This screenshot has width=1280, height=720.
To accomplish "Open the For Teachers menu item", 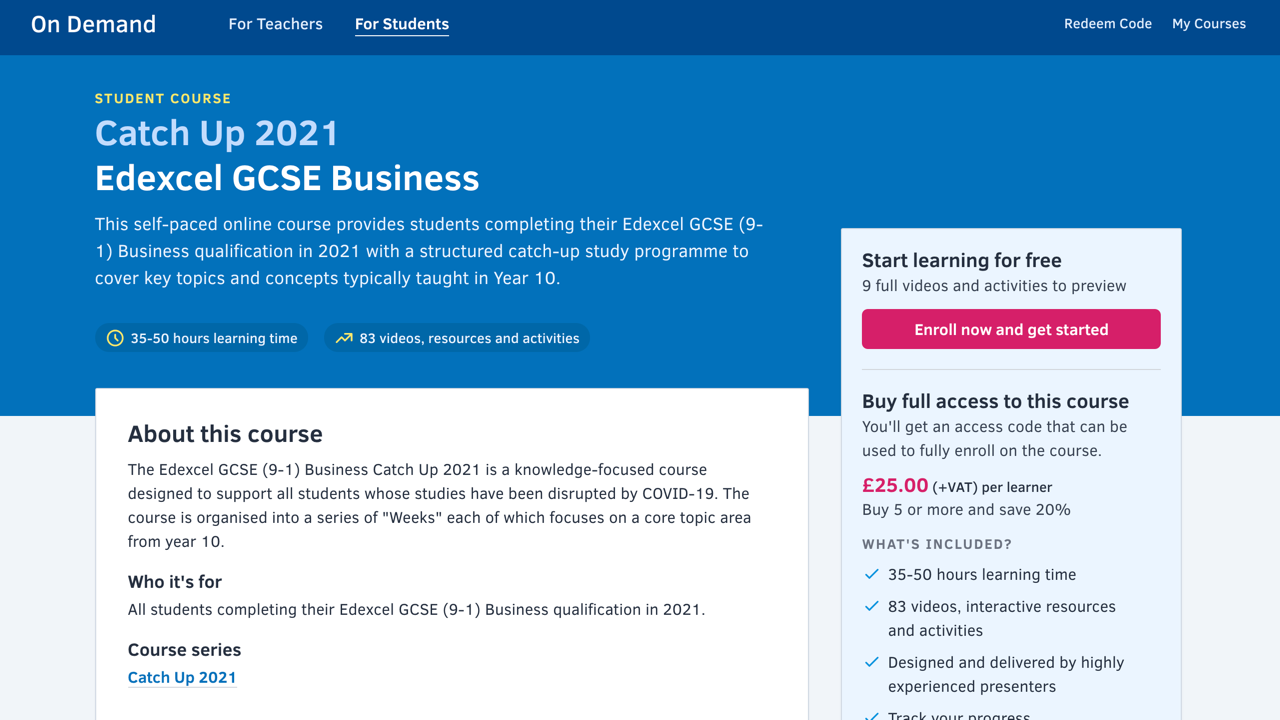I will [x=276, y=24].
